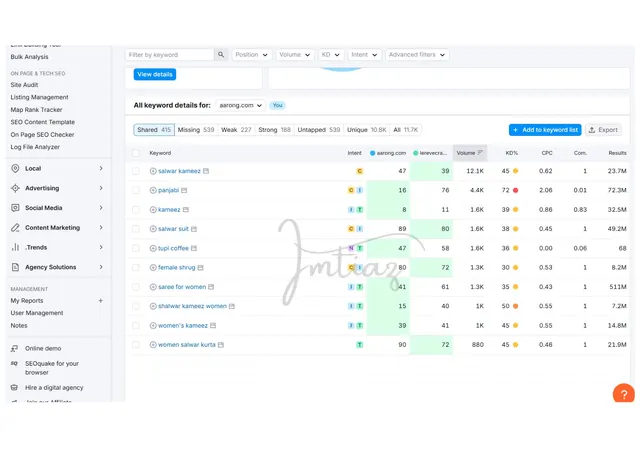The width and height of the screenshot is (640, 452).
Task: Click the Volume column sort icon
Action: (480, 153)
